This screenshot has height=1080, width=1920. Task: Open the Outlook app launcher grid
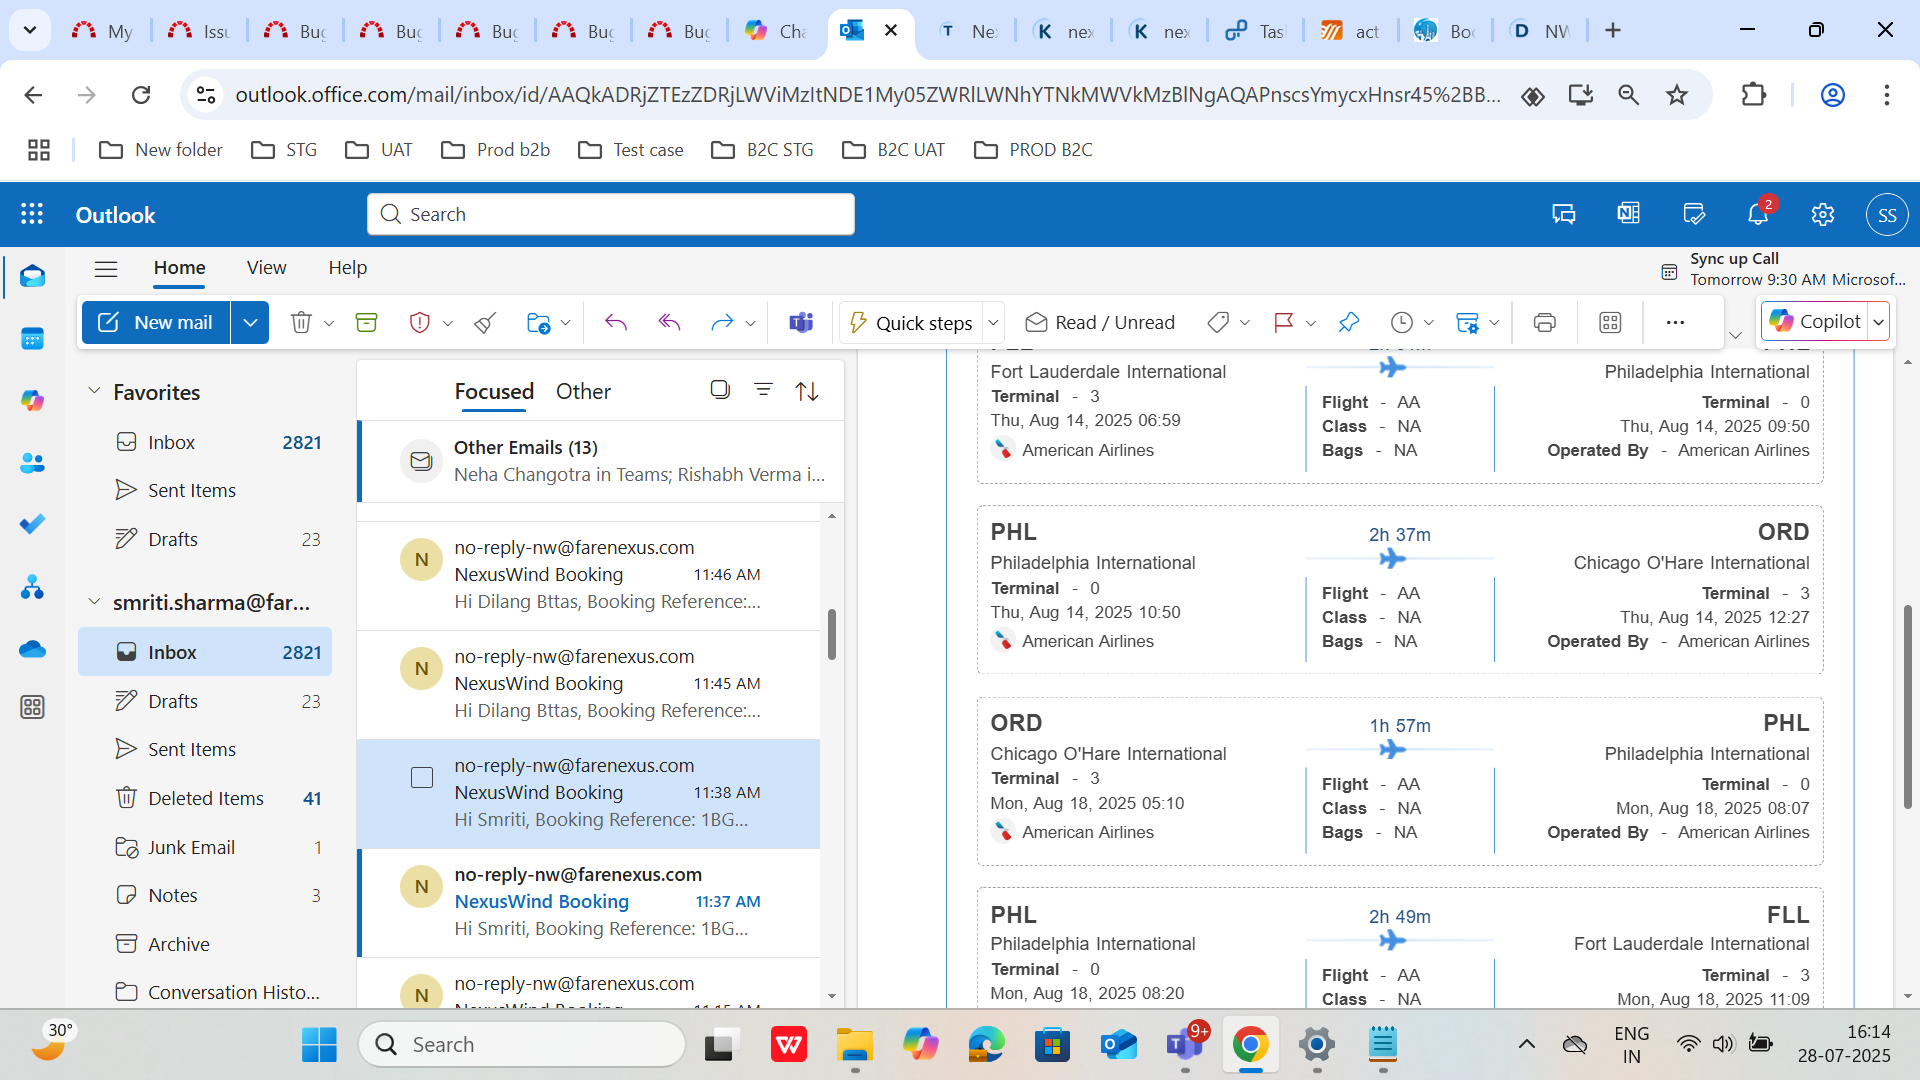[x=32, y=214]
